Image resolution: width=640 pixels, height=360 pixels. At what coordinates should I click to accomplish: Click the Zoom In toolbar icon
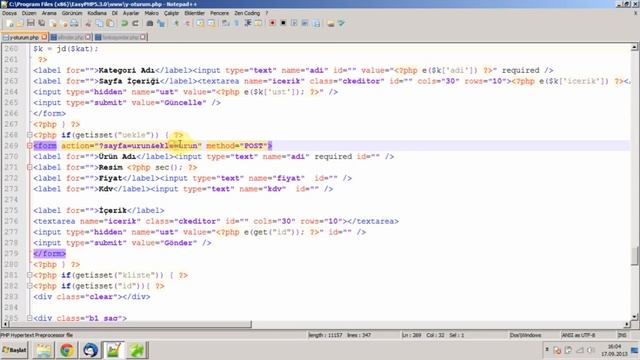(x=176, y=23)
